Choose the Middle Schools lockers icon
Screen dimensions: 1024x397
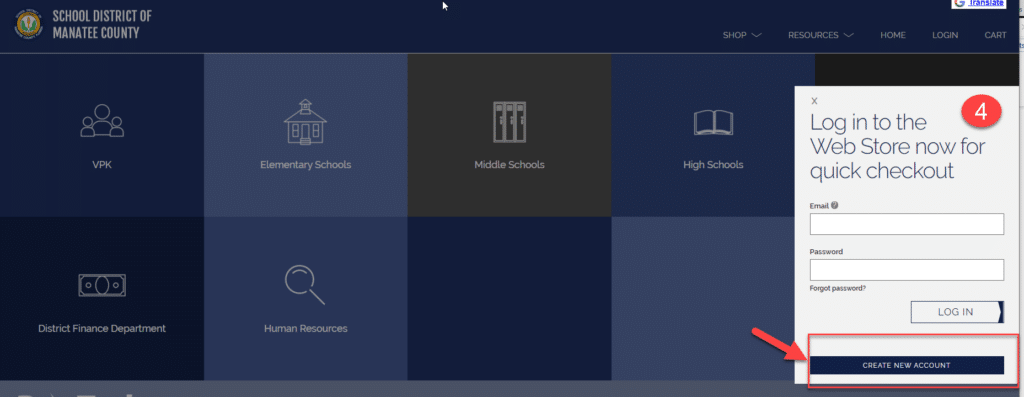(x=509, y=122)
